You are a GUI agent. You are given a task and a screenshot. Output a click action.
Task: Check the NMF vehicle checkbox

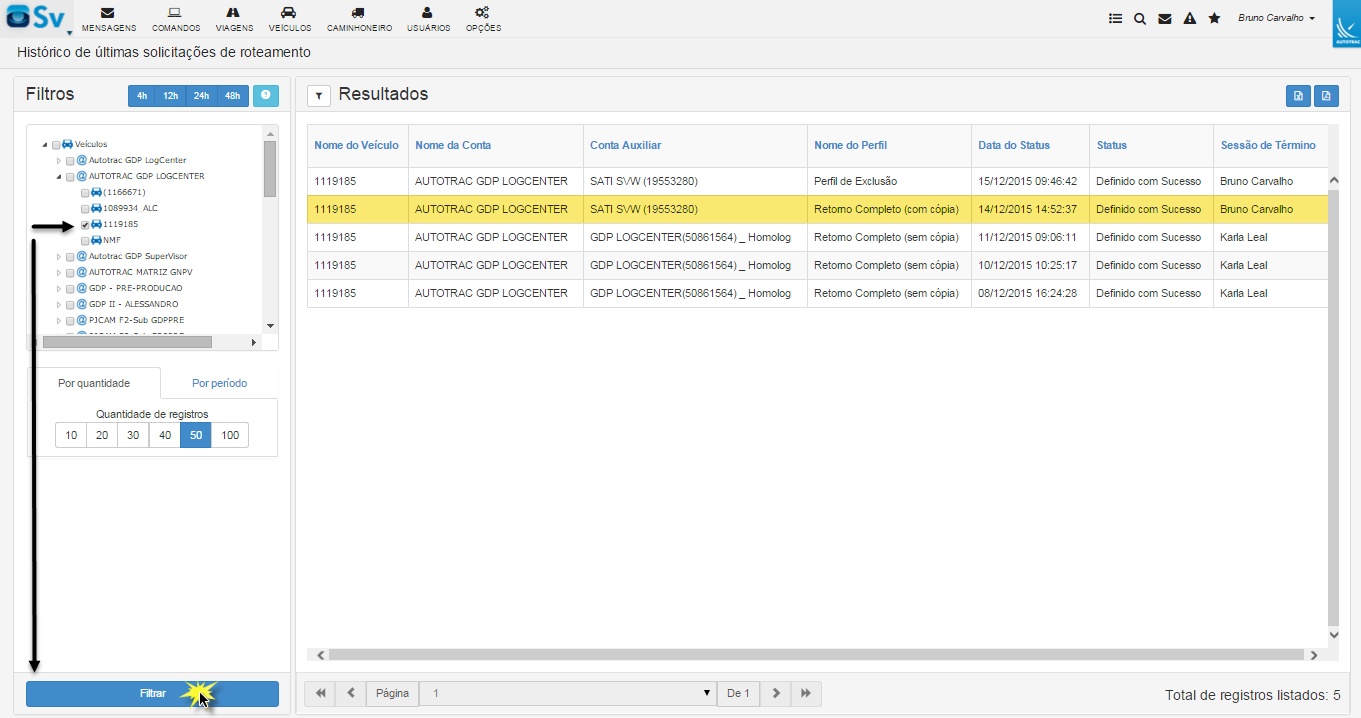pyautogui.click(x=85, y=241)
